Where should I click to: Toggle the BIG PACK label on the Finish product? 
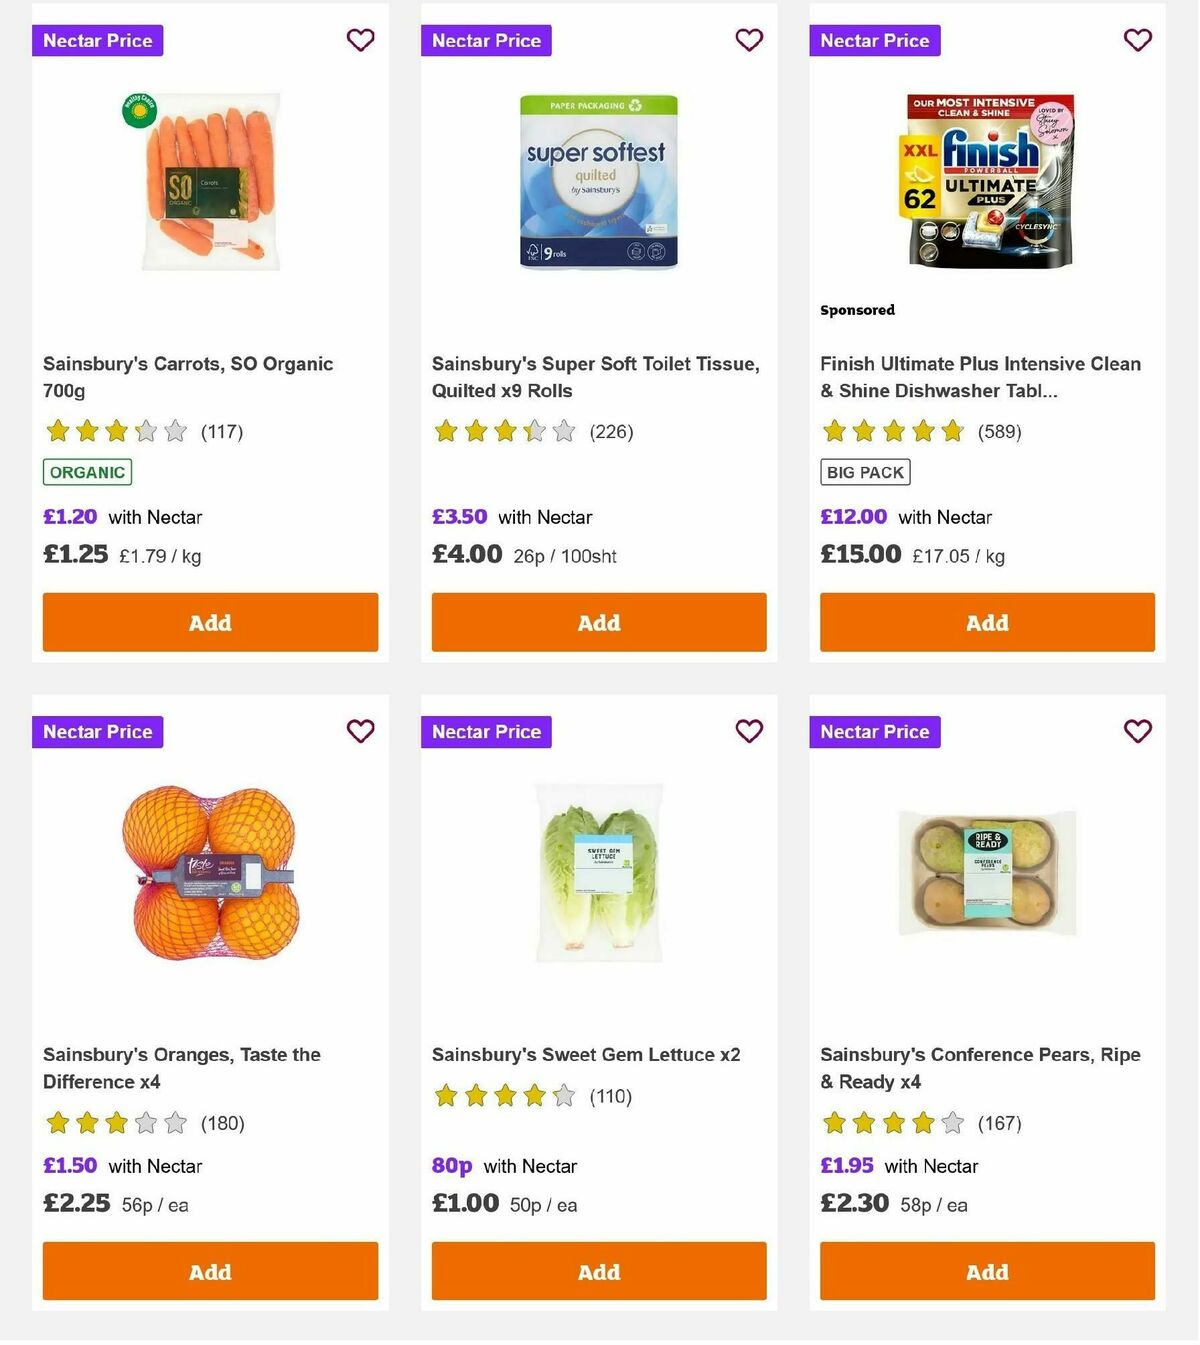[865, 471]
